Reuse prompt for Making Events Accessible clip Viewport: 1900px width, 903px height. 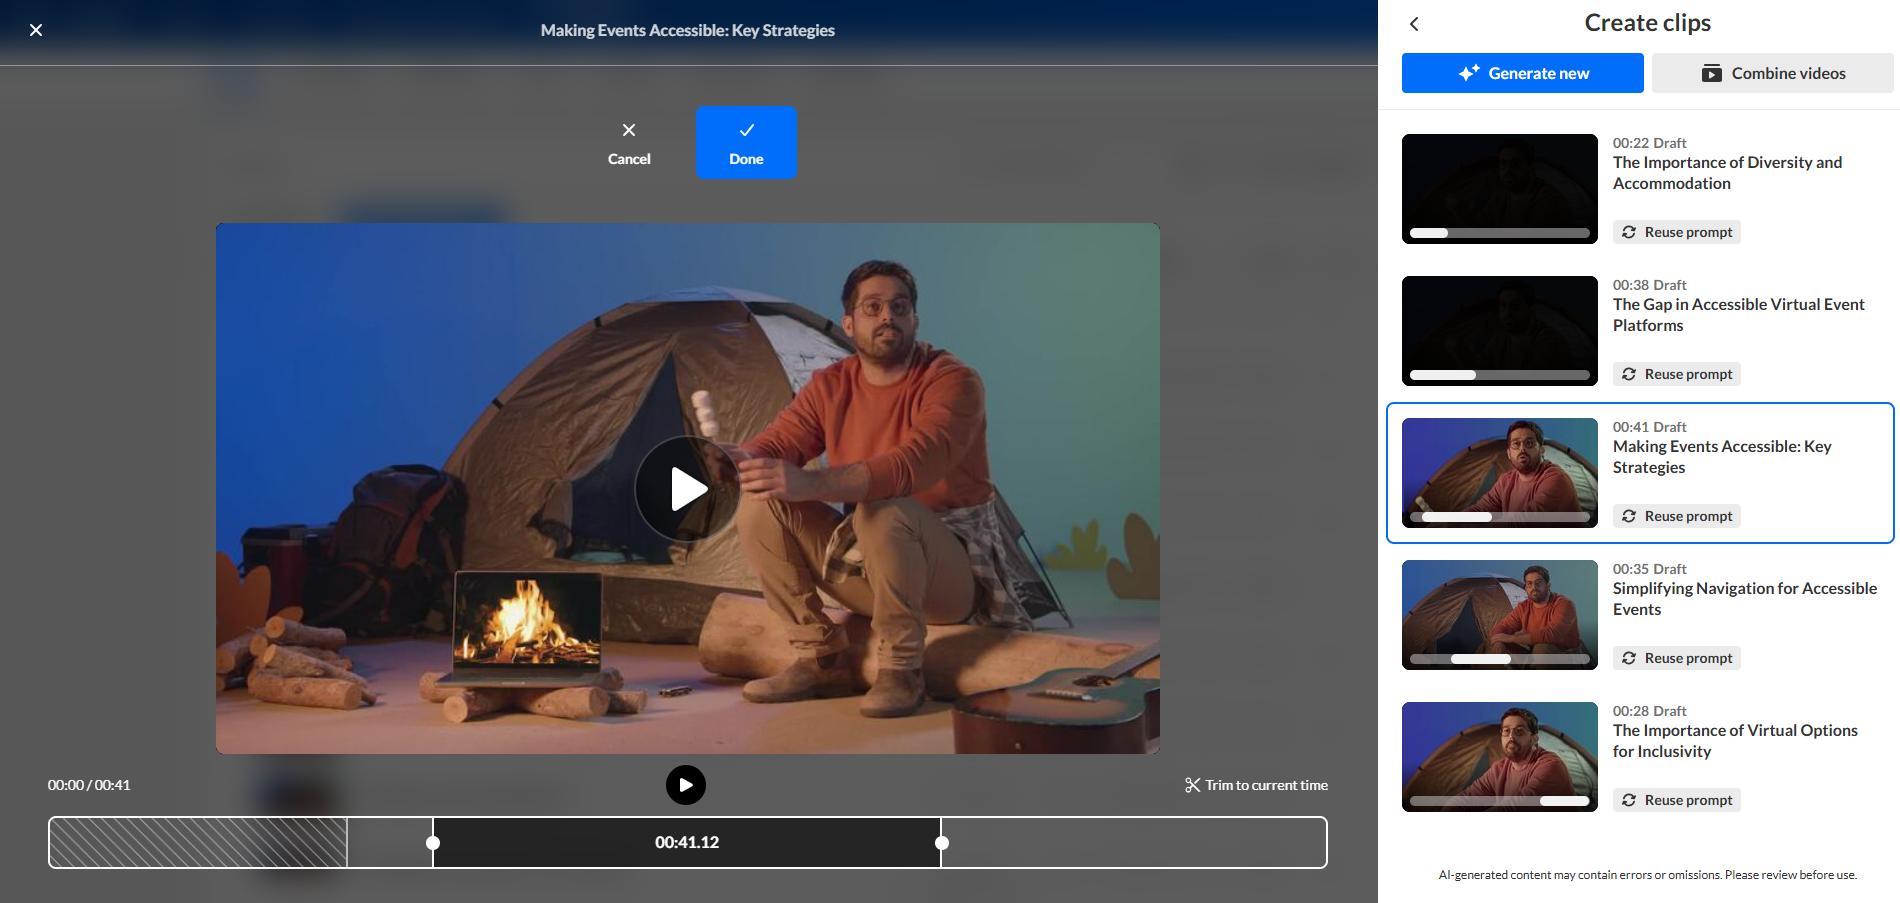[1677, 516]
